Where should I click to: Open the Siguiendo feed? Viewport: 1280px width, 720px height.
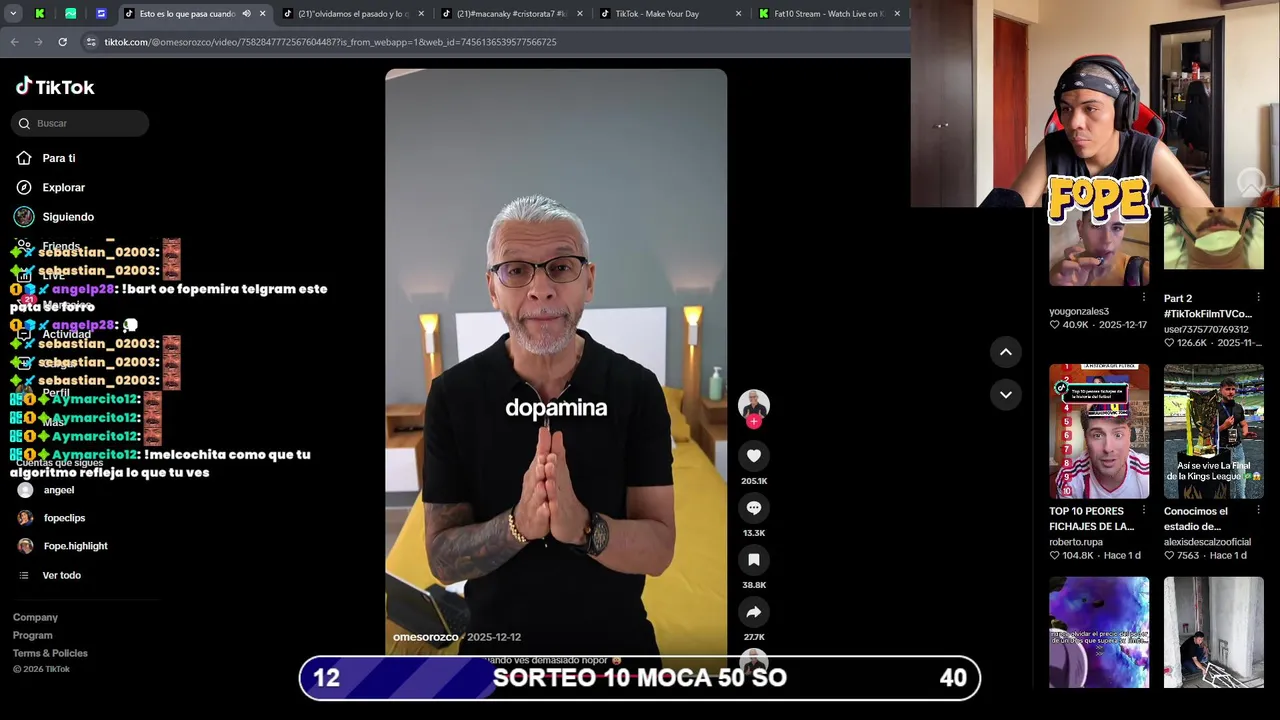click(x=68, y=217)
